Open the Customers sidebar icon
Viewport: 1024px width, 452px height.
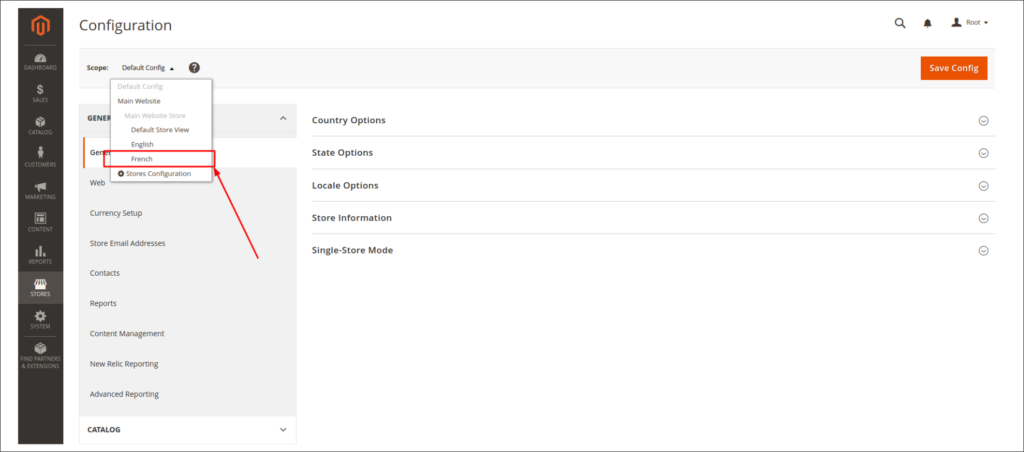40,157
